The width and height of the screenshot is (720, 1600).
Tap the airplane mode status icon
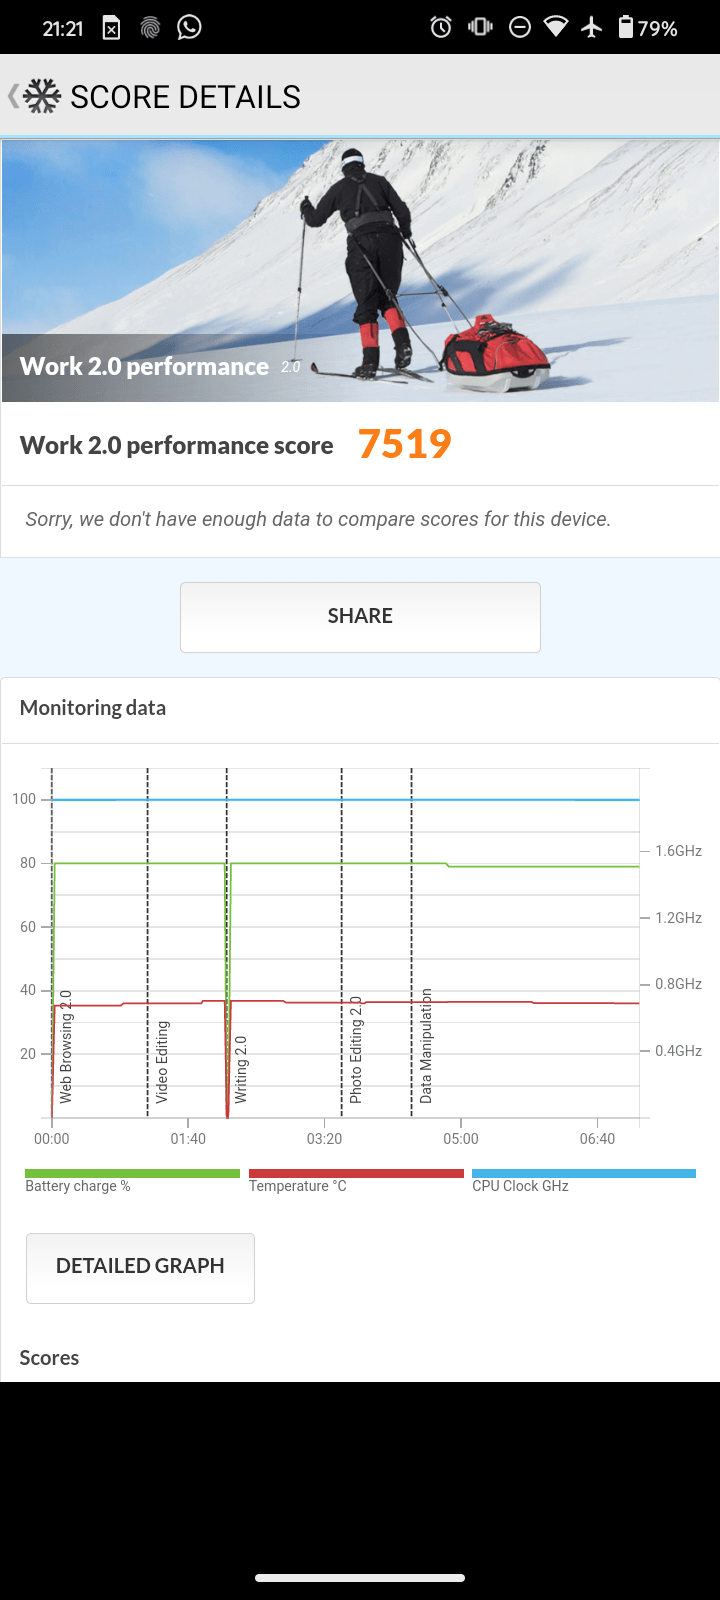pyautogui.click(x=592, y=27)
